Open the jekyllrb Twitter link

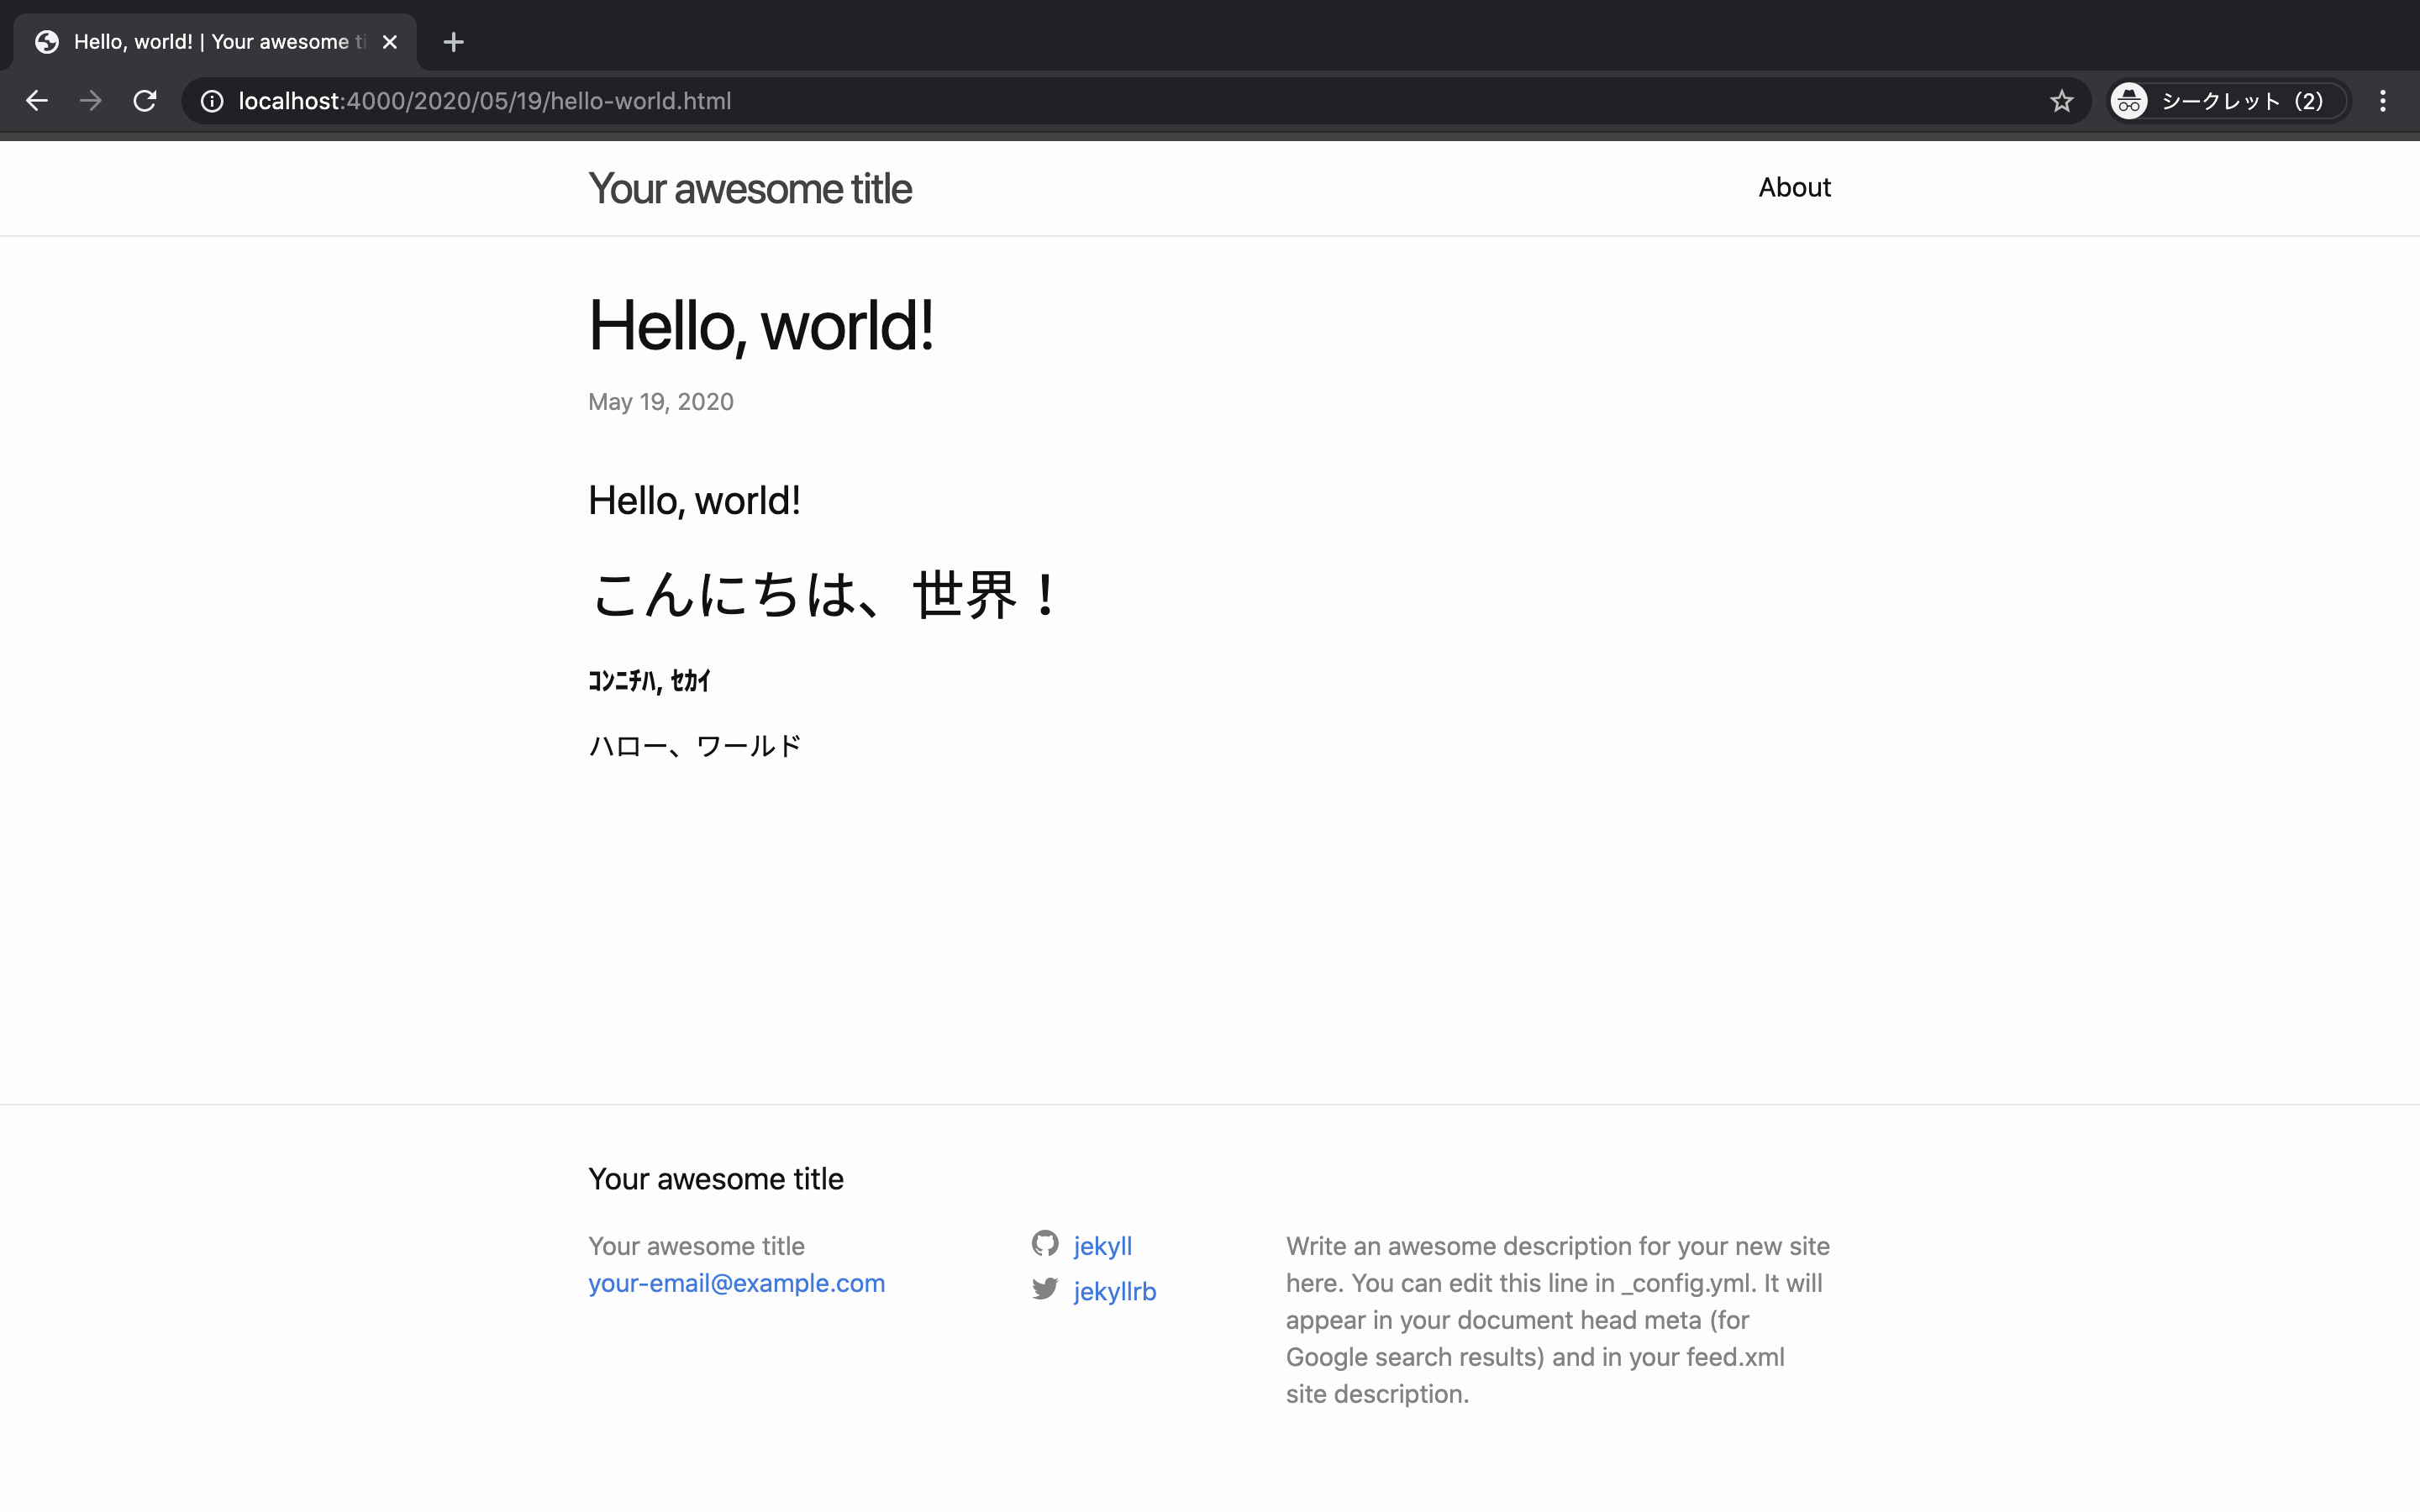(x=1114, y=1291)
